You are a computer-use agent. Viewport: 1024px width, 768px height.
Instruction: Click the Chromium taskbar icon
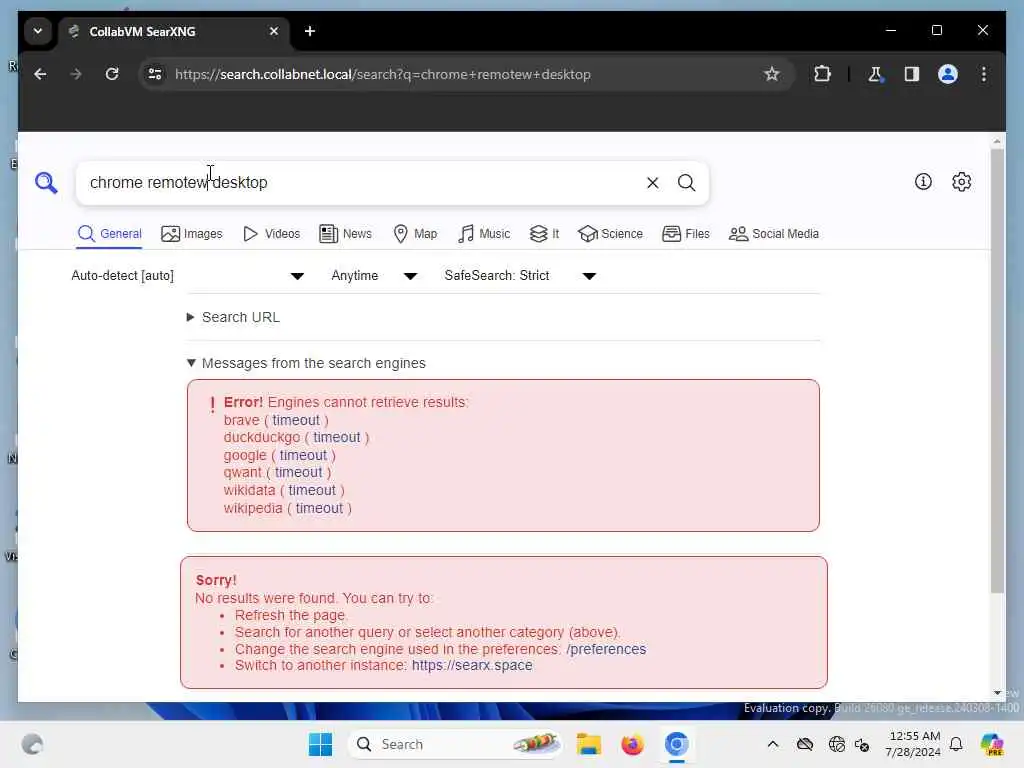click(x=677, y=744)
